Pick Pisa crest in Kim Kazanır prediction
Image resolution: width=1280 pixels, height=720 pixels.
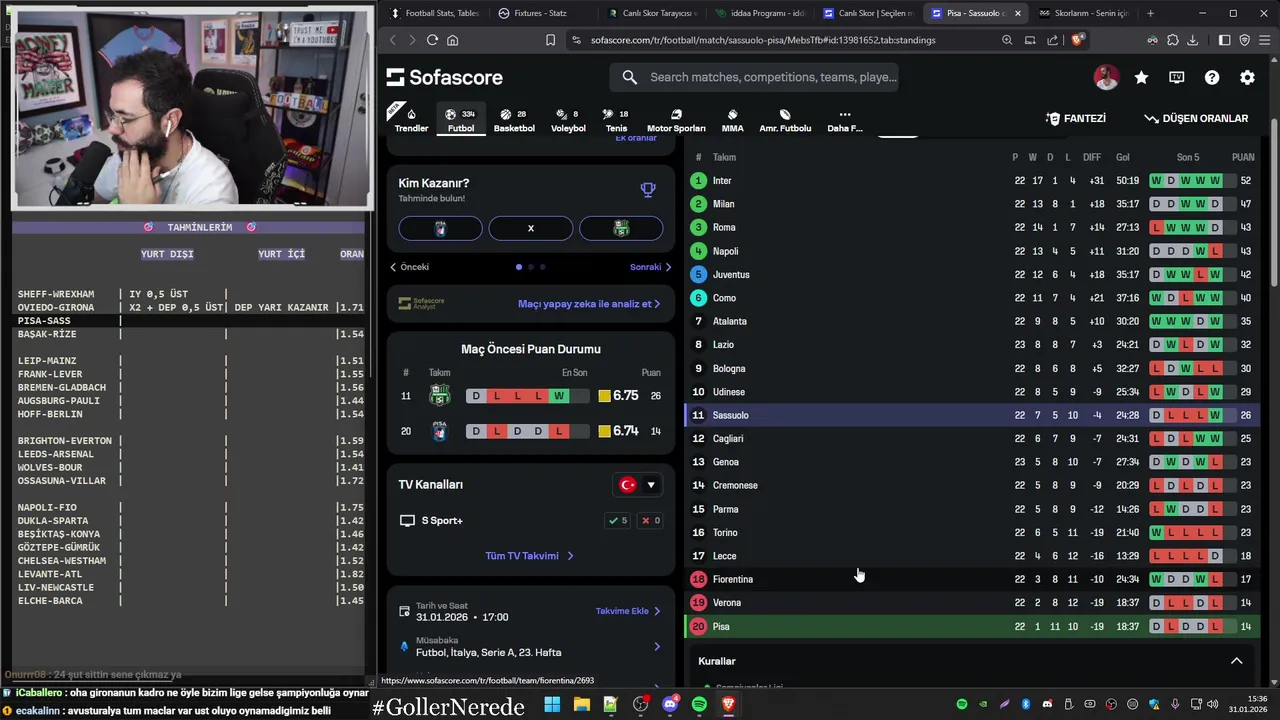tap(440, 228)
